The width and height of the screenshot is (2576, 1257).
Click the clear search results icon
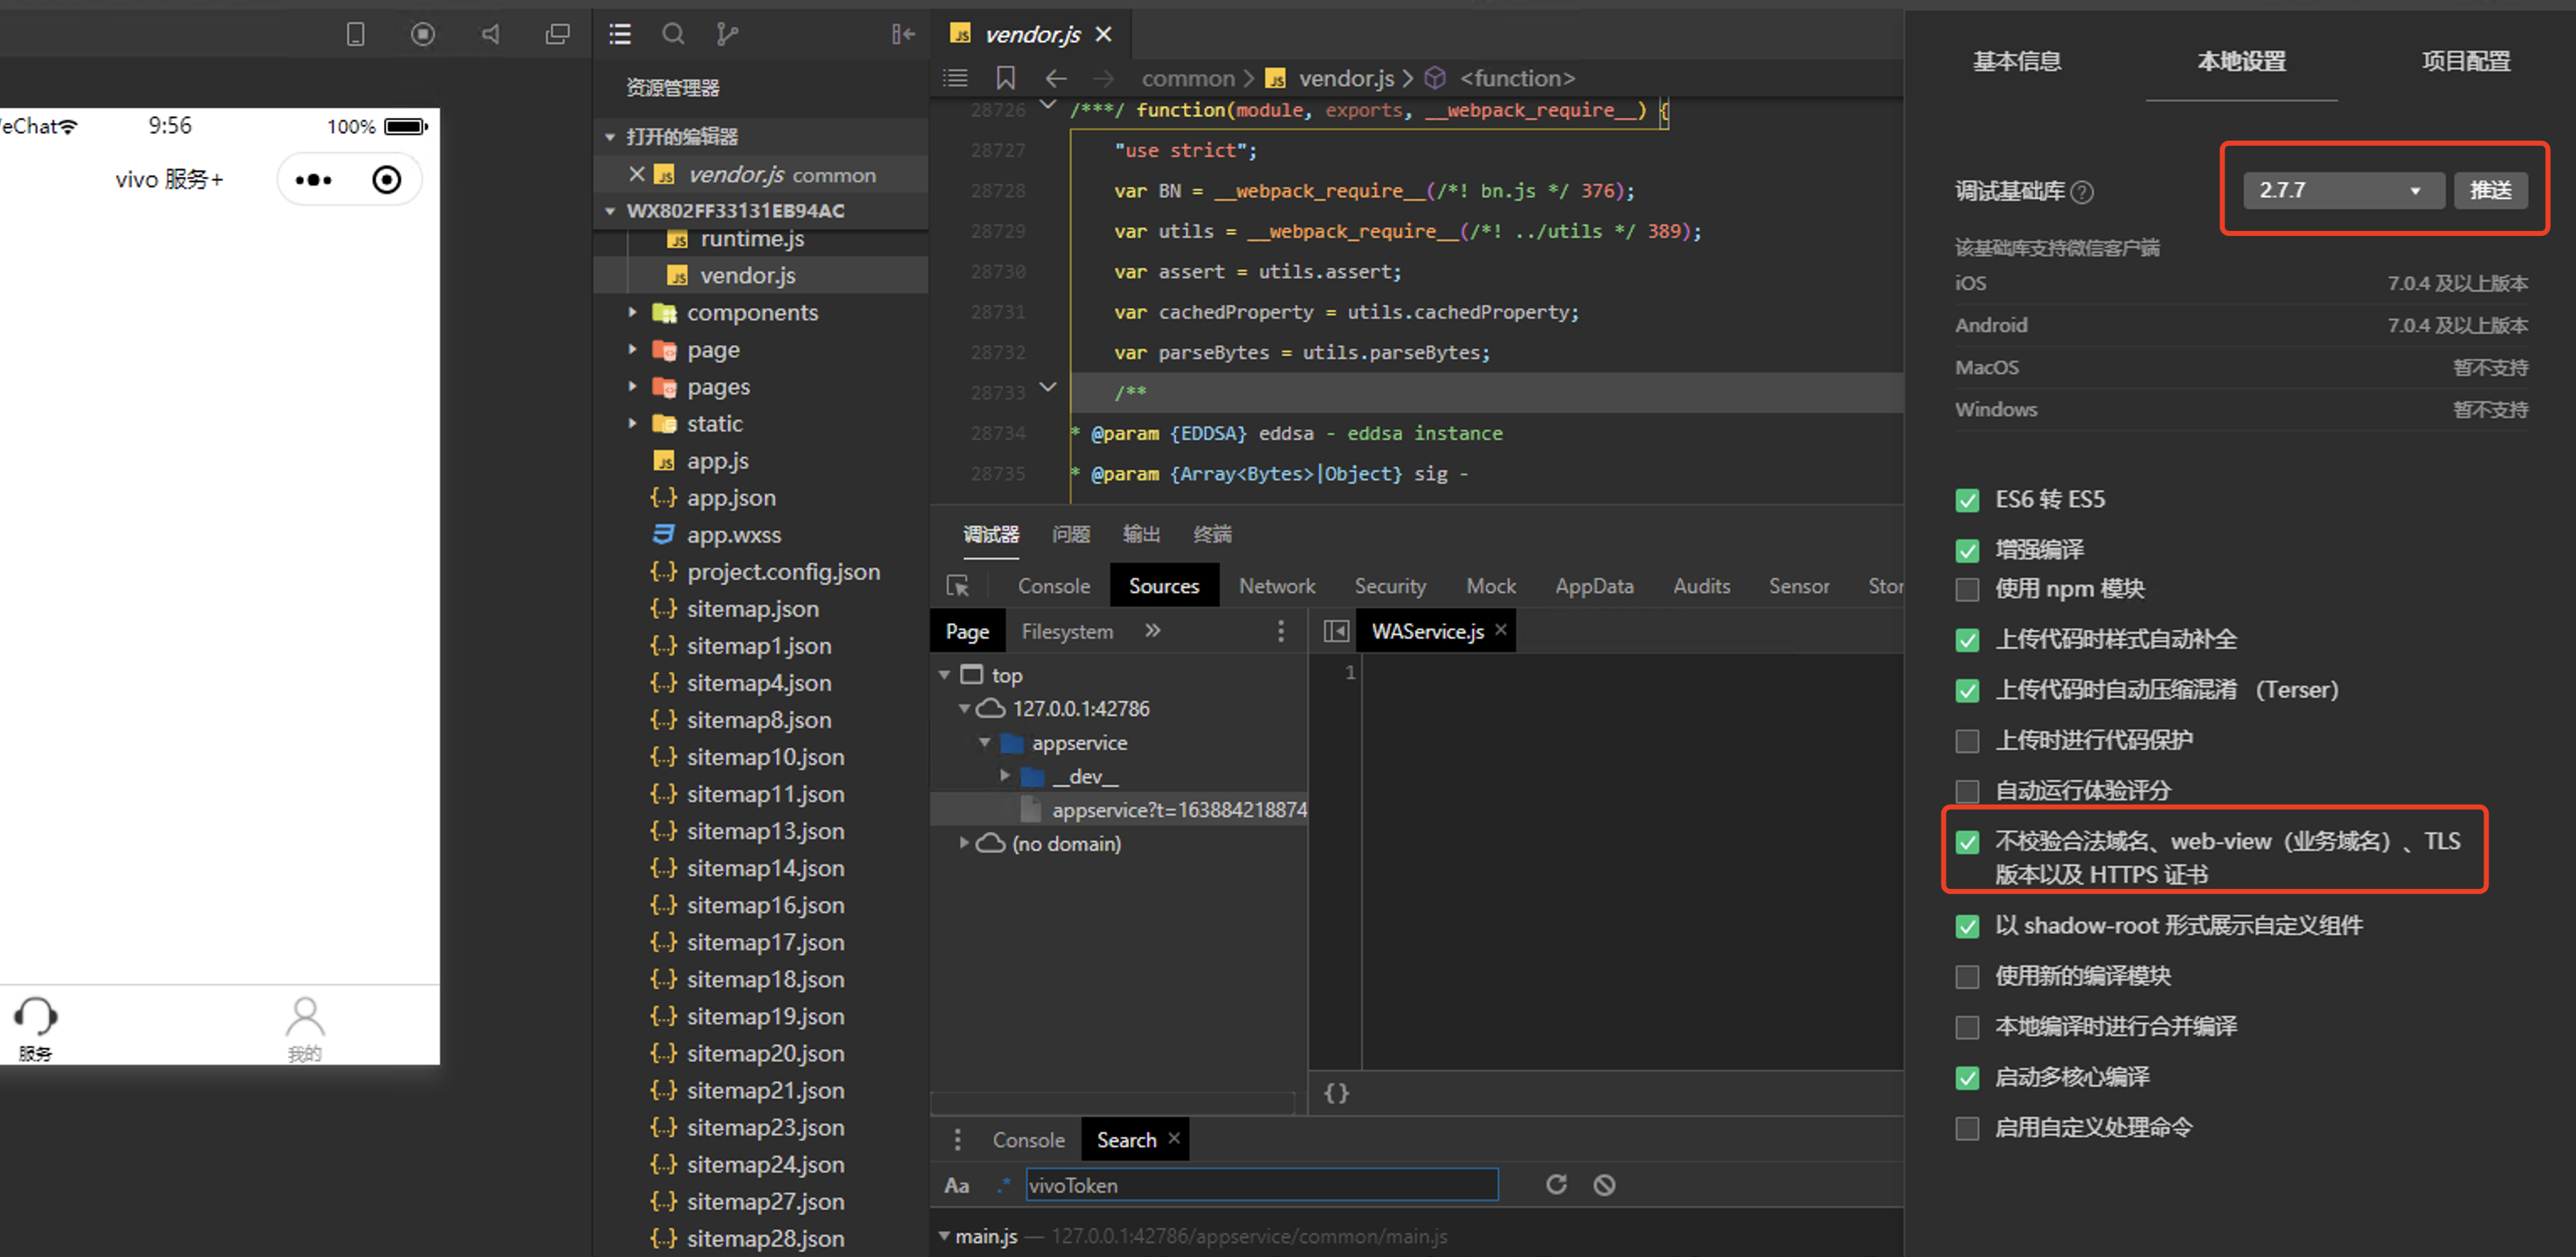[x=1604, y=1185]
